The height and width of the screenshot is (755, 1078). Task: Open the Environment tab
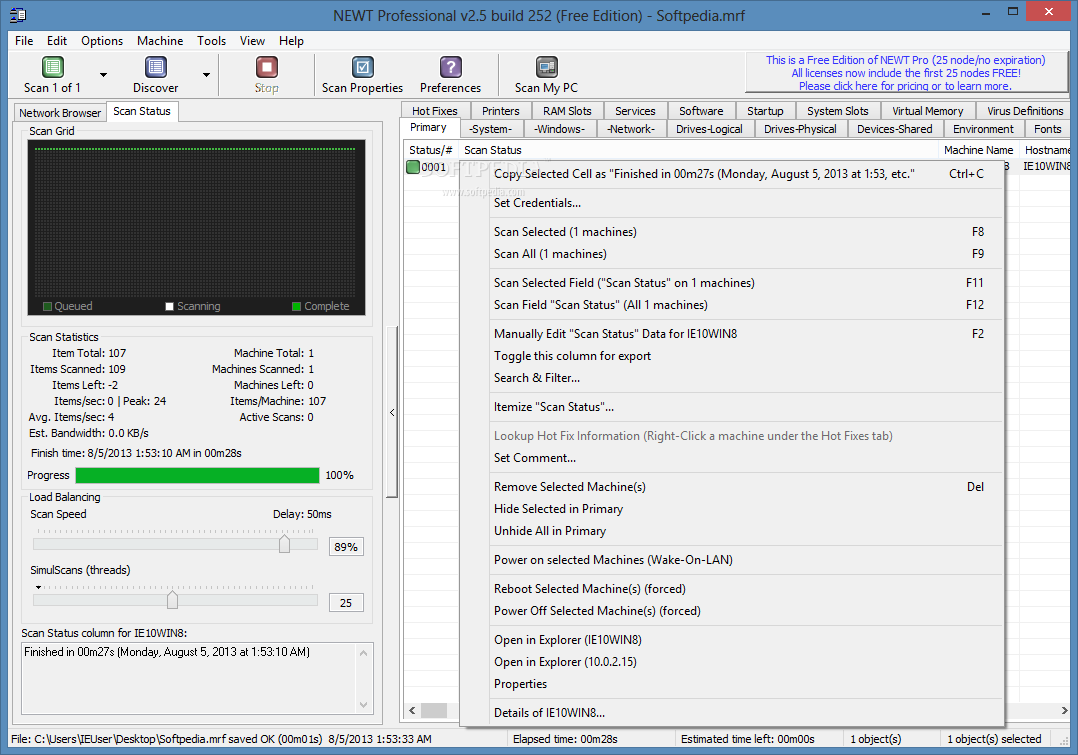coord(983,129)
